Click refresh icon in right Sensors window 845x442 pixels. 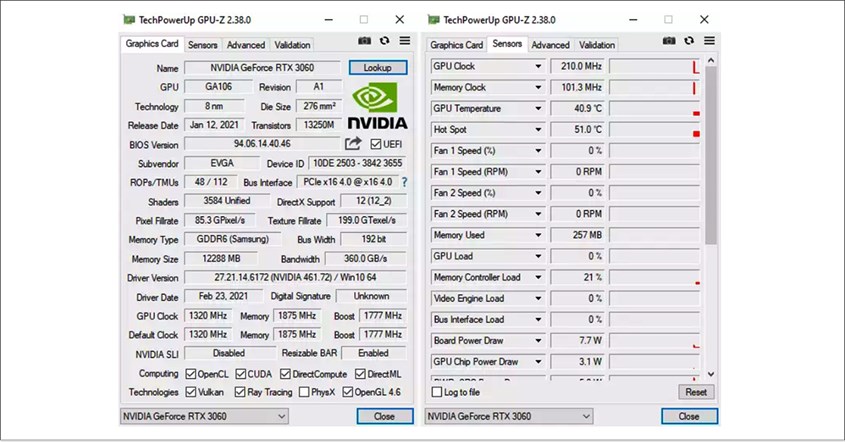(689, 41)
